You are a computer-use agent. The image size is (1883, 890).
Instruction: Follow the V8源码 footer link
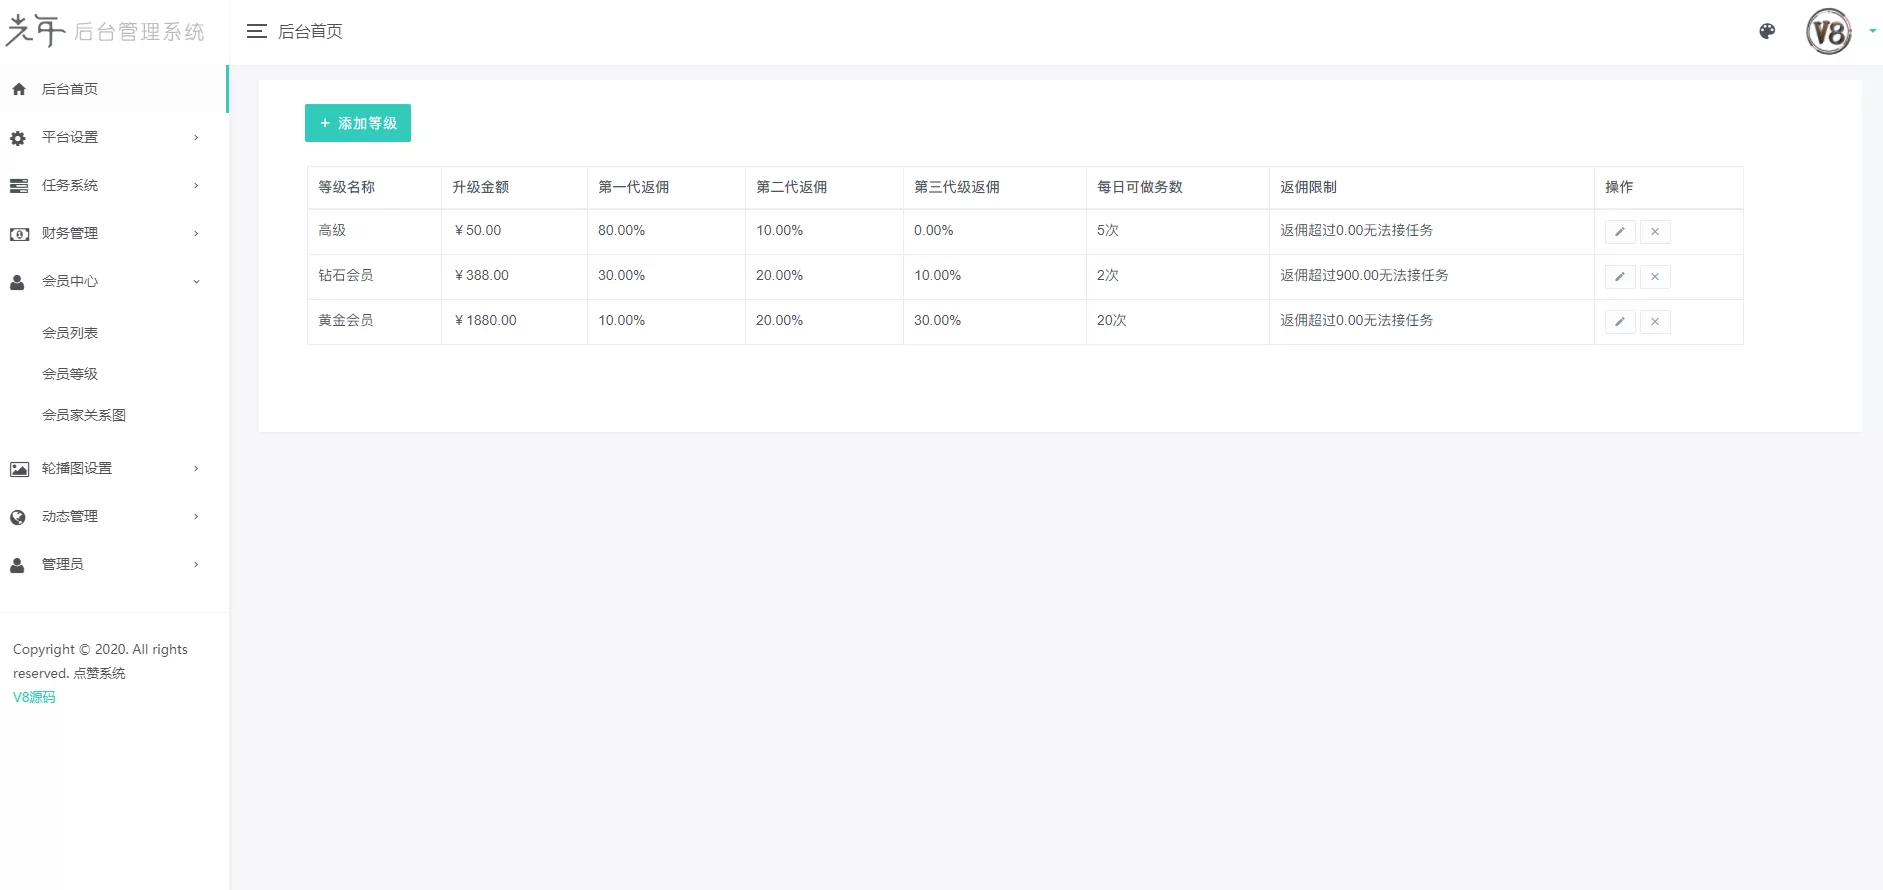tap(34, 697)
